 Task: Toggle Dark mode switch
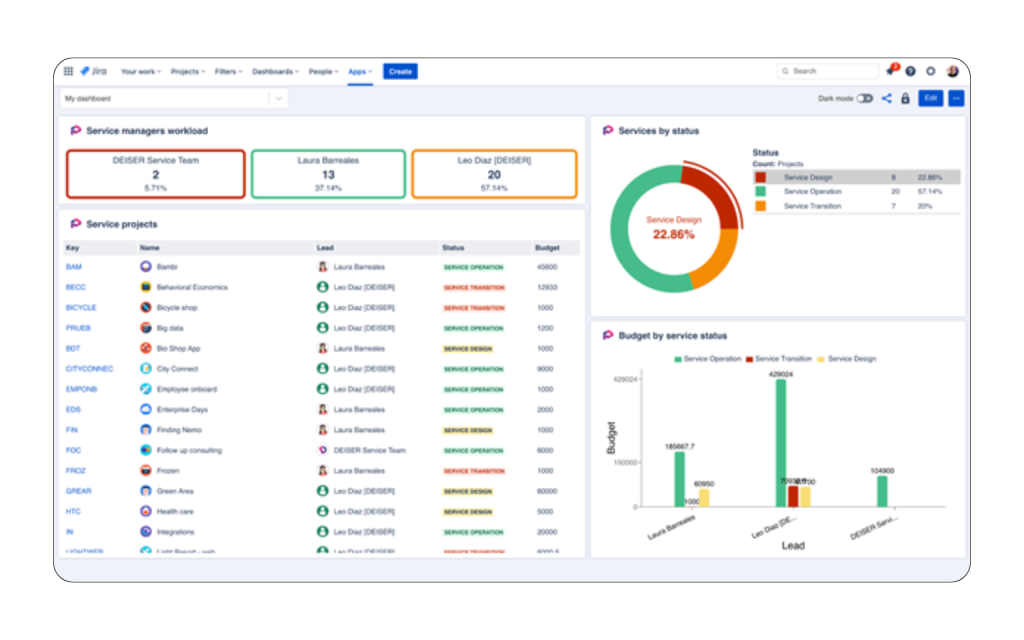point(864,98)
